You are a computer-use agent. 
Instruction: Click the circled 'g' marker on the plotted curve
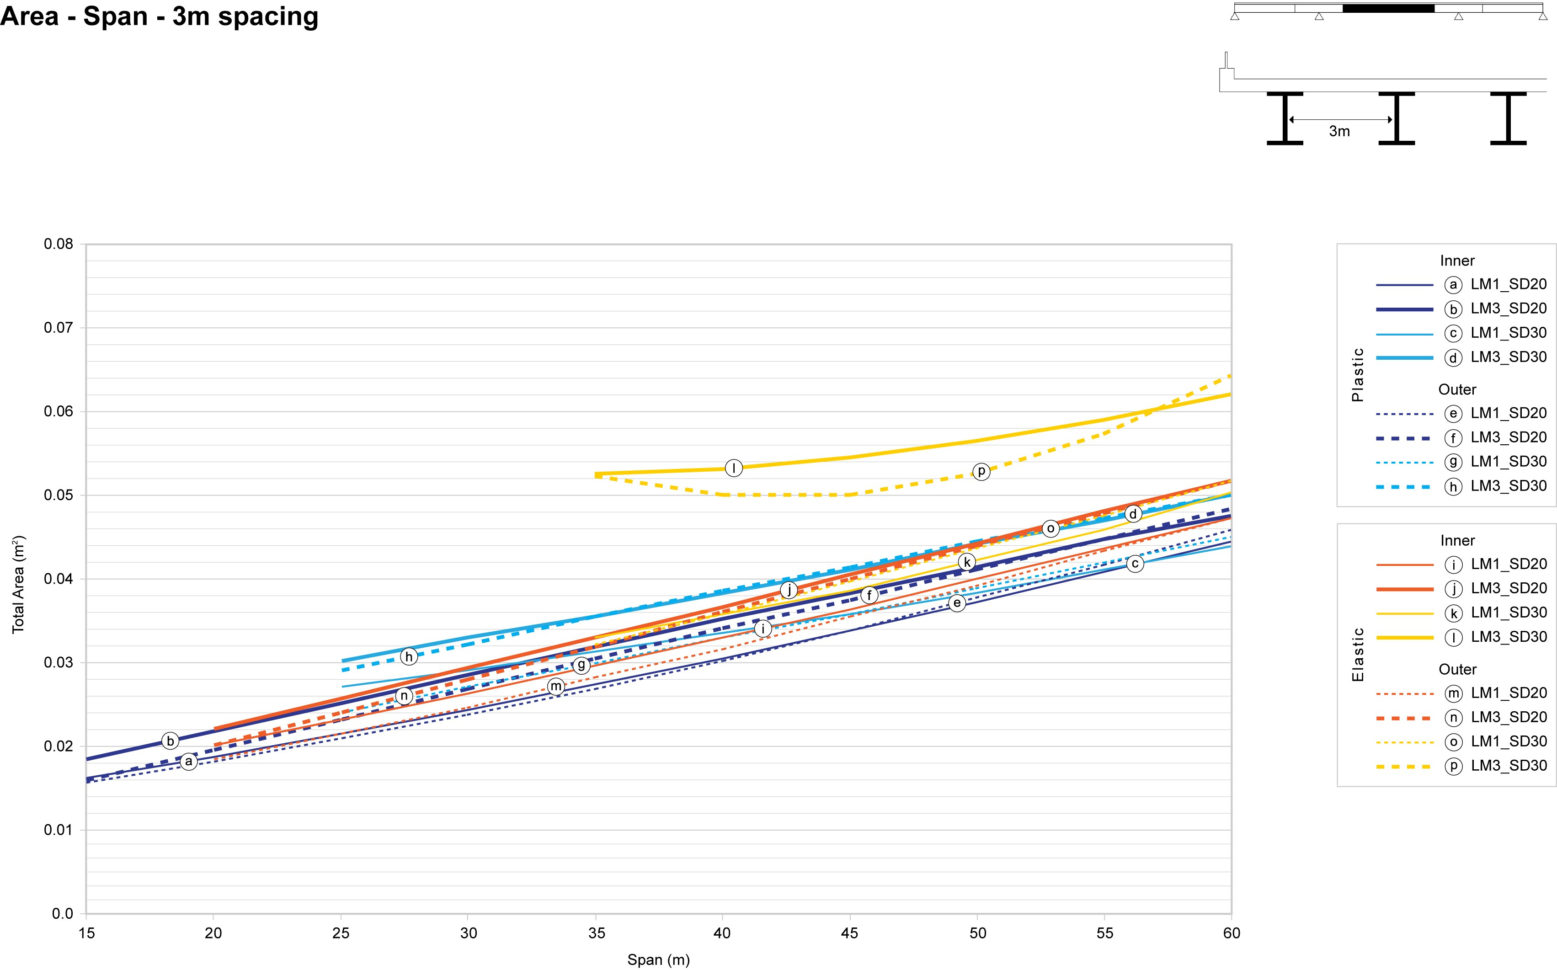coord(581,665)
